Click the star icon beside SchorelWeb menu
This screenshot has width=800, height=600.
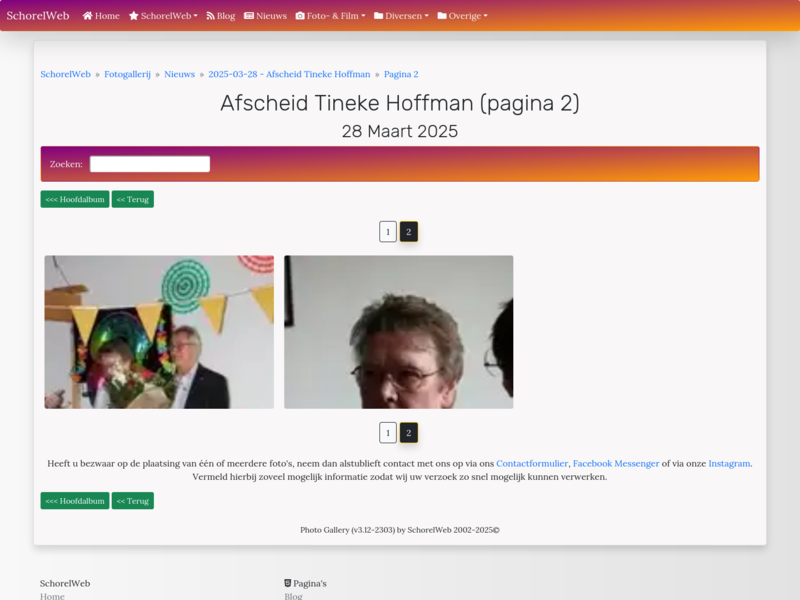[134, 16]
